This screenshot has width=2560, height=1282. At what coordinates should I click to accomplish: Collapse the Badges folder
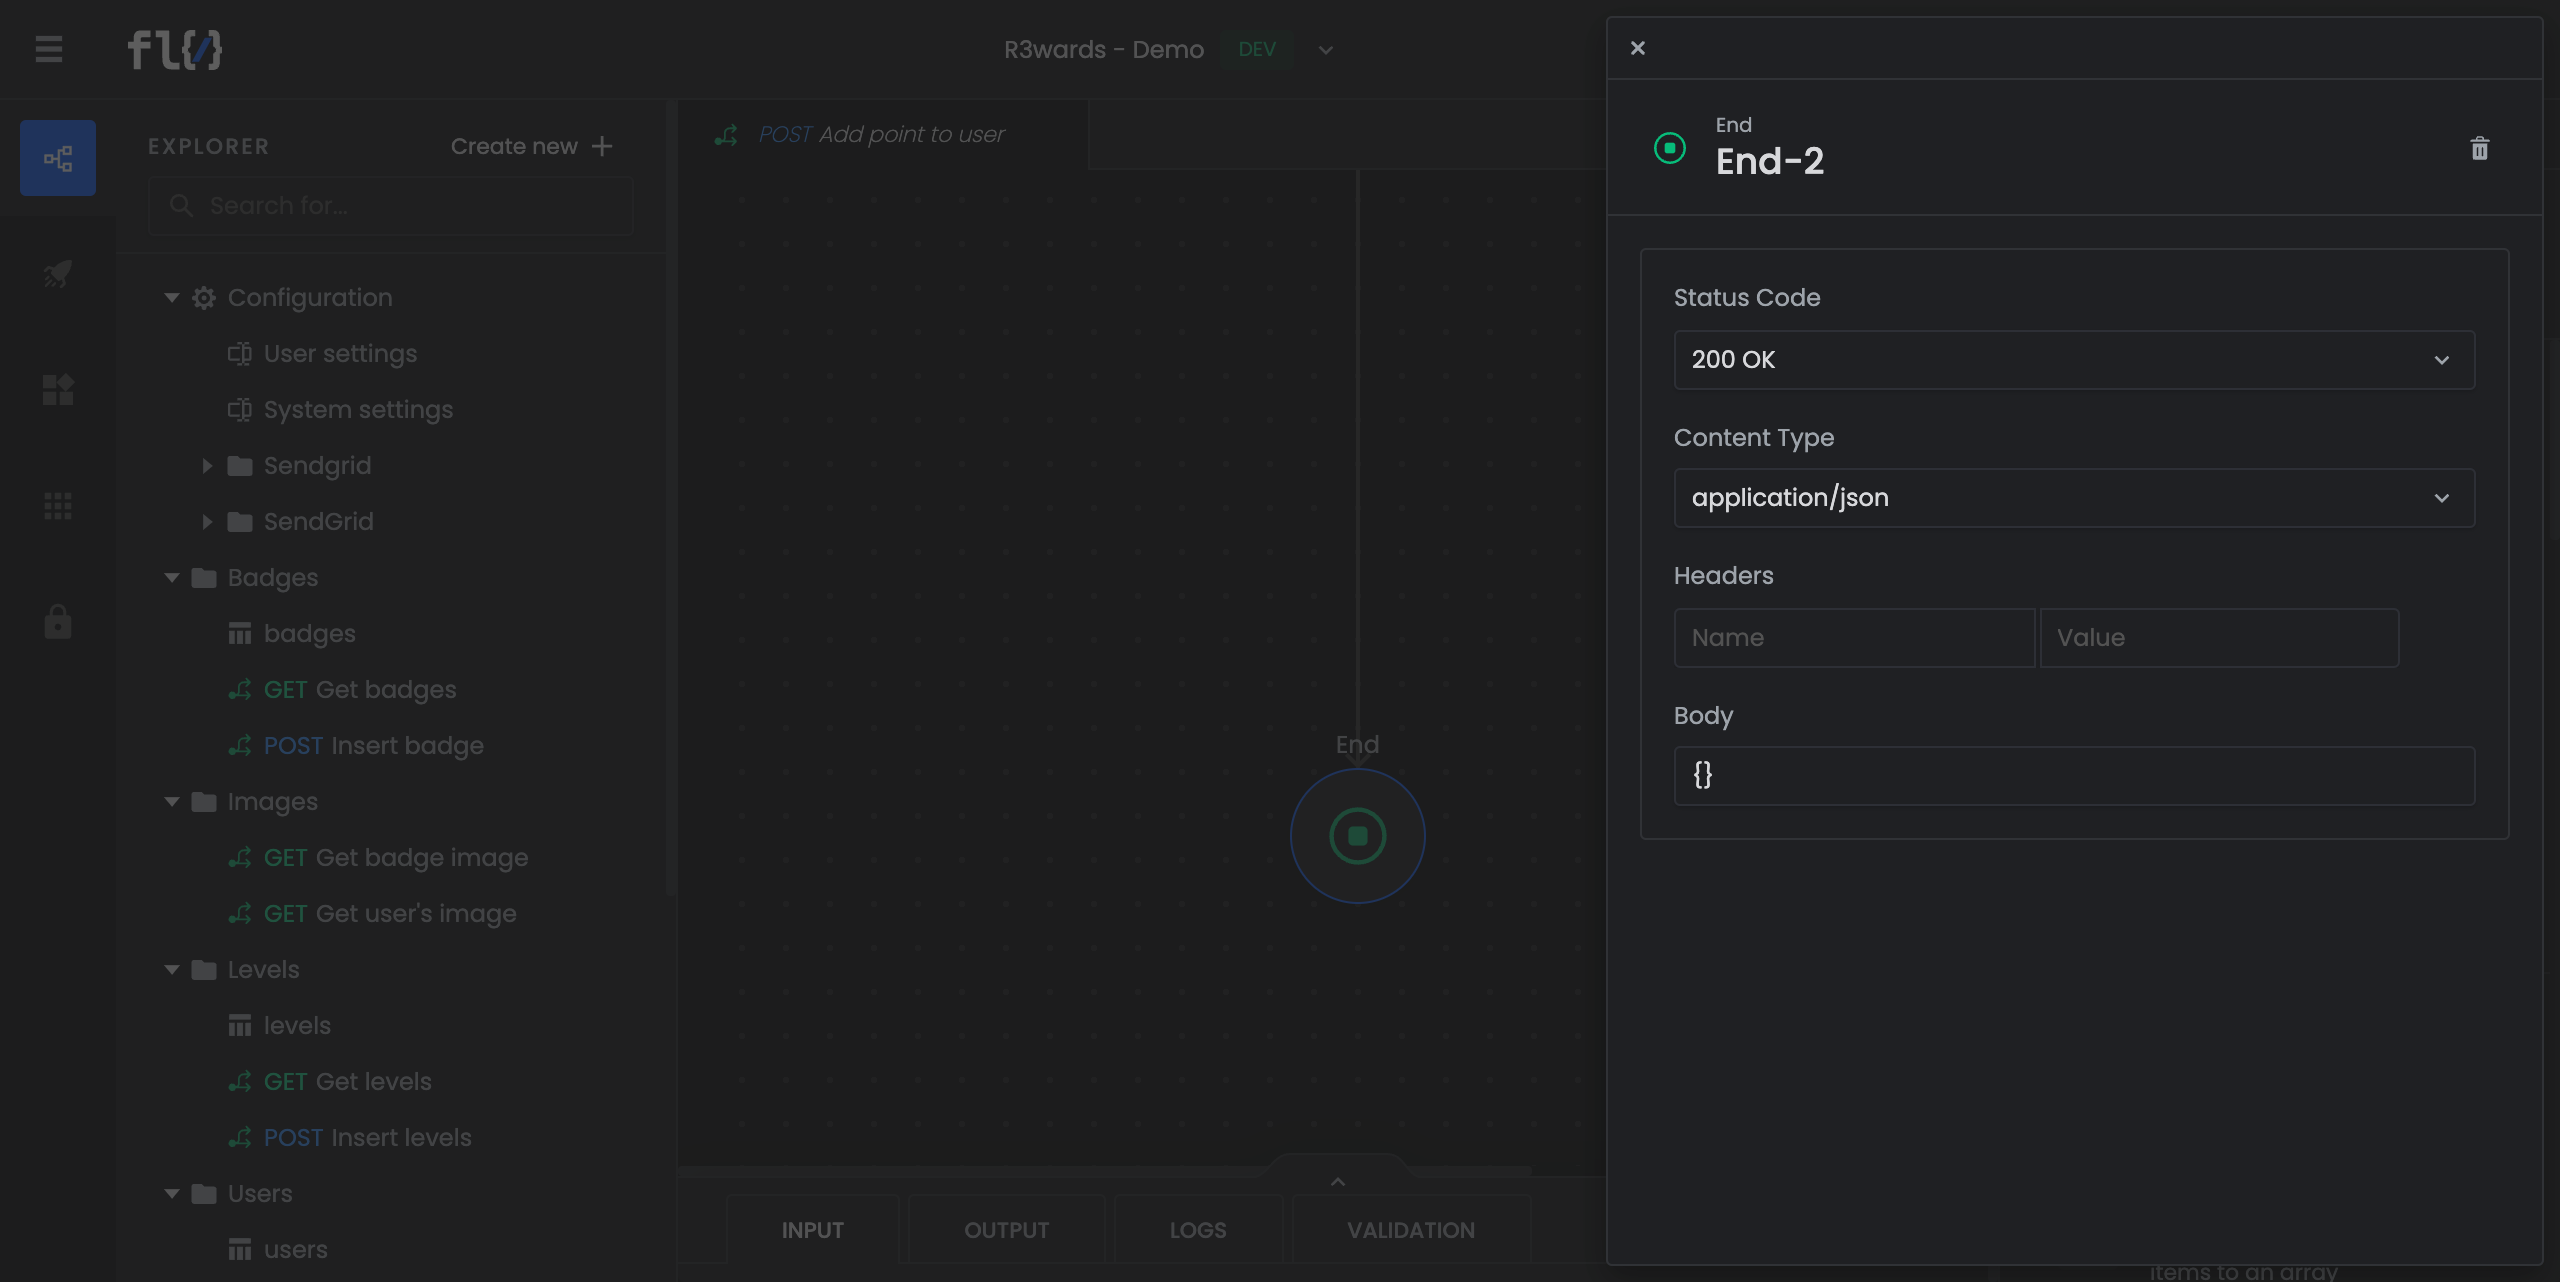(x=172, y=578)
